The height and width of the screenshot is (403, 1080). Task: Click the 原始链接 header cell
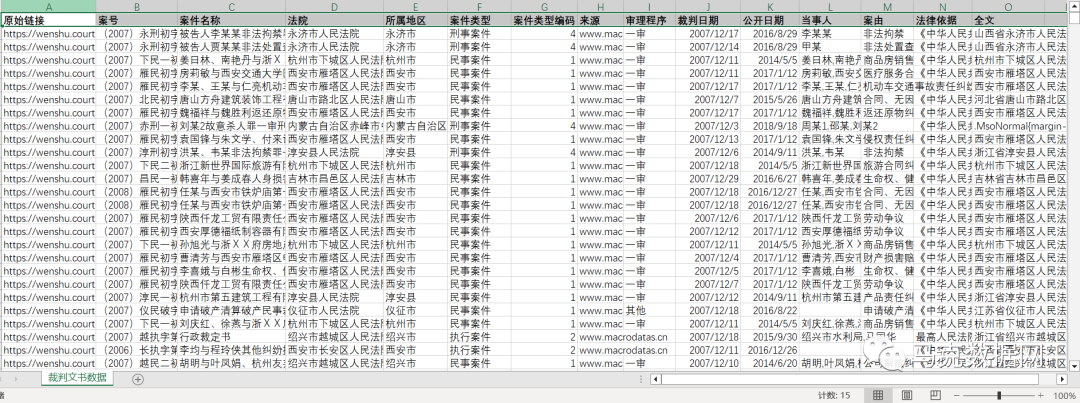coord(48,20)
